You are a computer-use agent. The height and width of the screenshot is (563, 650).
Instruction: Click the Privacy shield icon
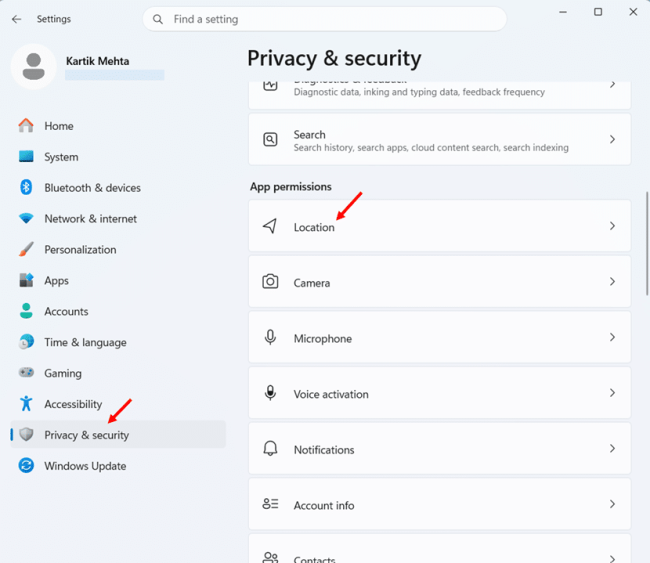[26, 434]
